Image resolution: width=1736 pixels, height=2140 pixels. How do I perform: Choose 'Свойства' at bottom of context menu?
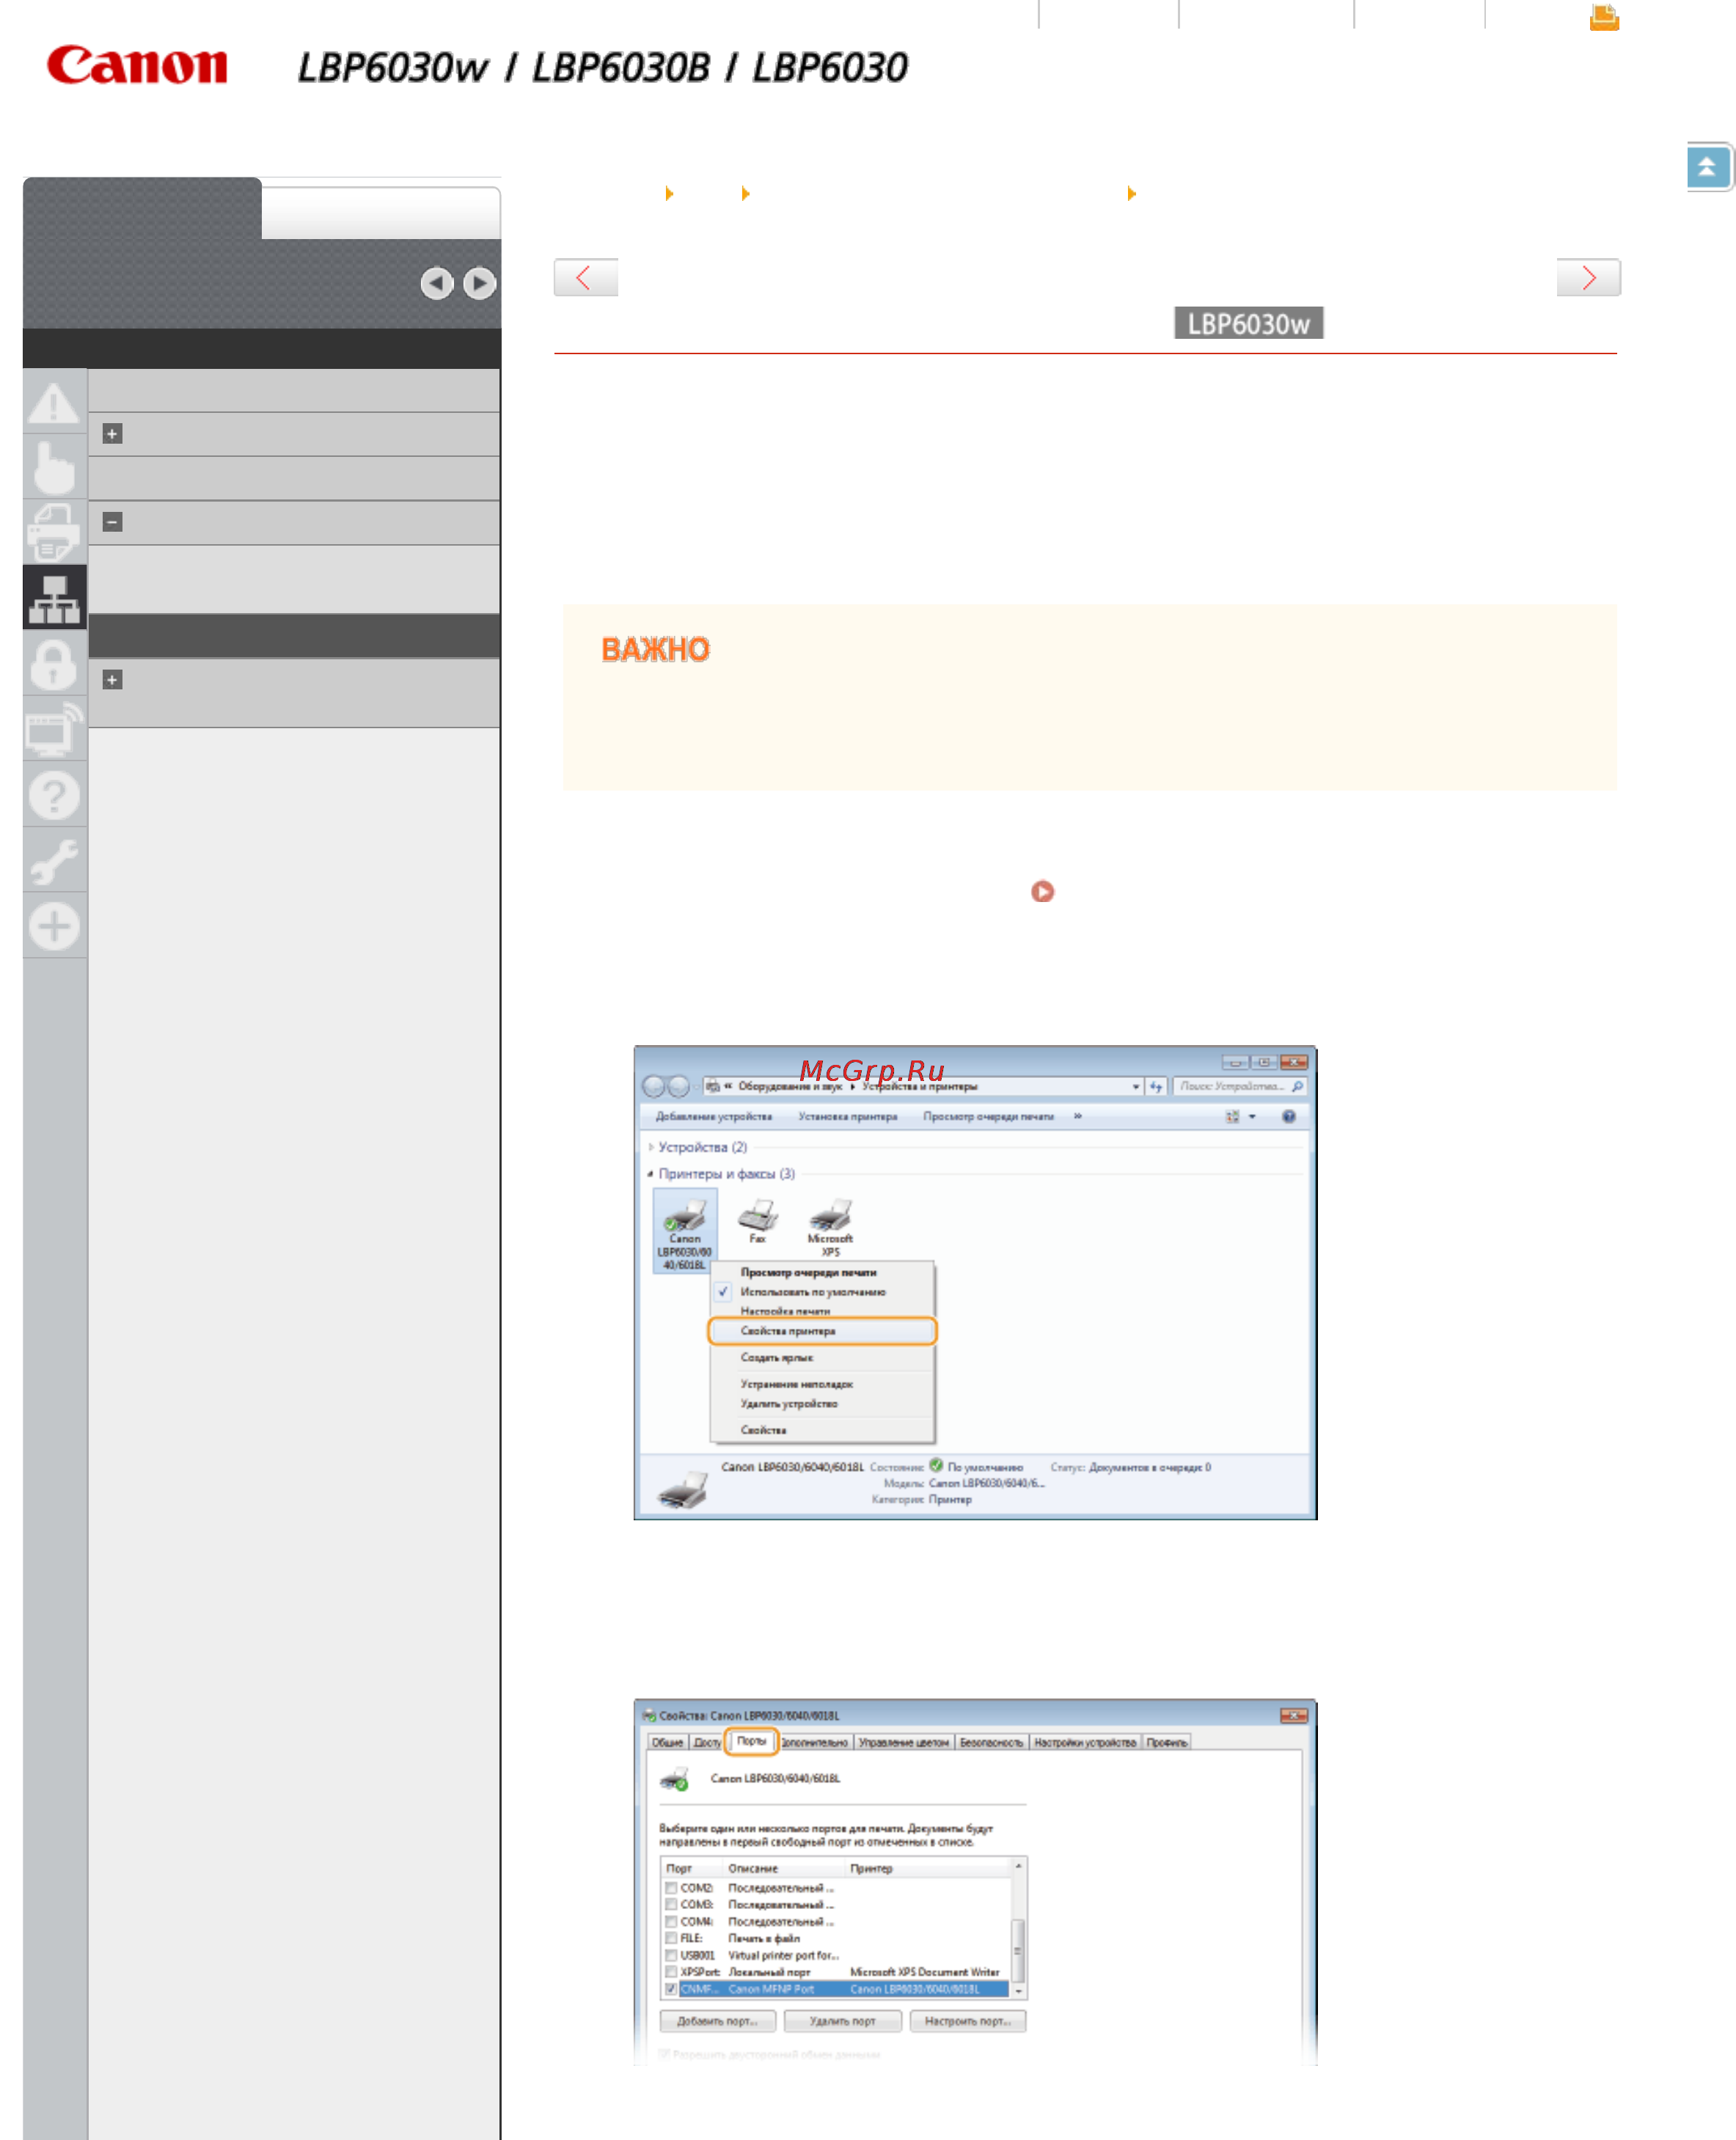763,1431
